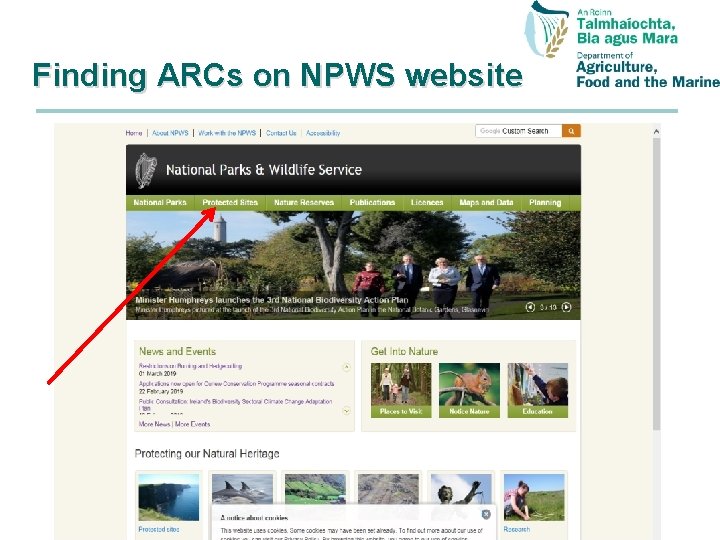Click the Protected sites cliff thumbnail
The width and height of the screenshot is (720, 540).
[x=169, y=497]
